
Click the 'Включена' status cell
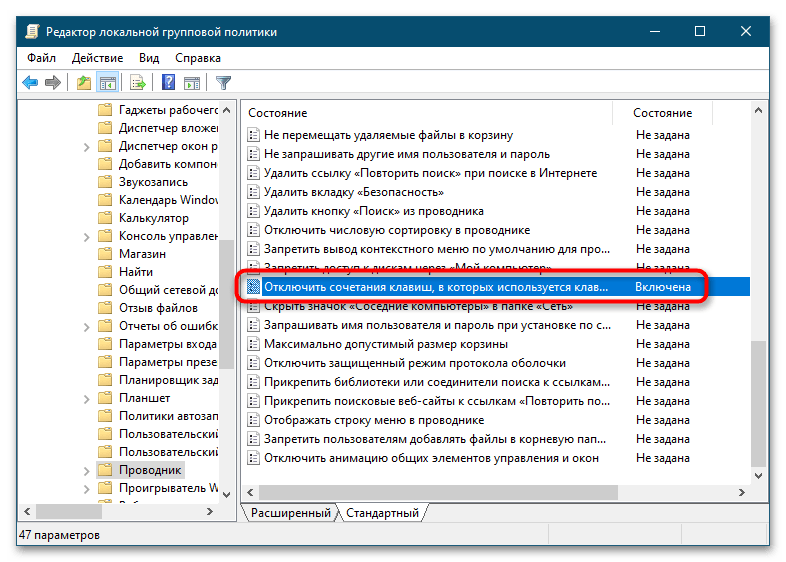662,287
